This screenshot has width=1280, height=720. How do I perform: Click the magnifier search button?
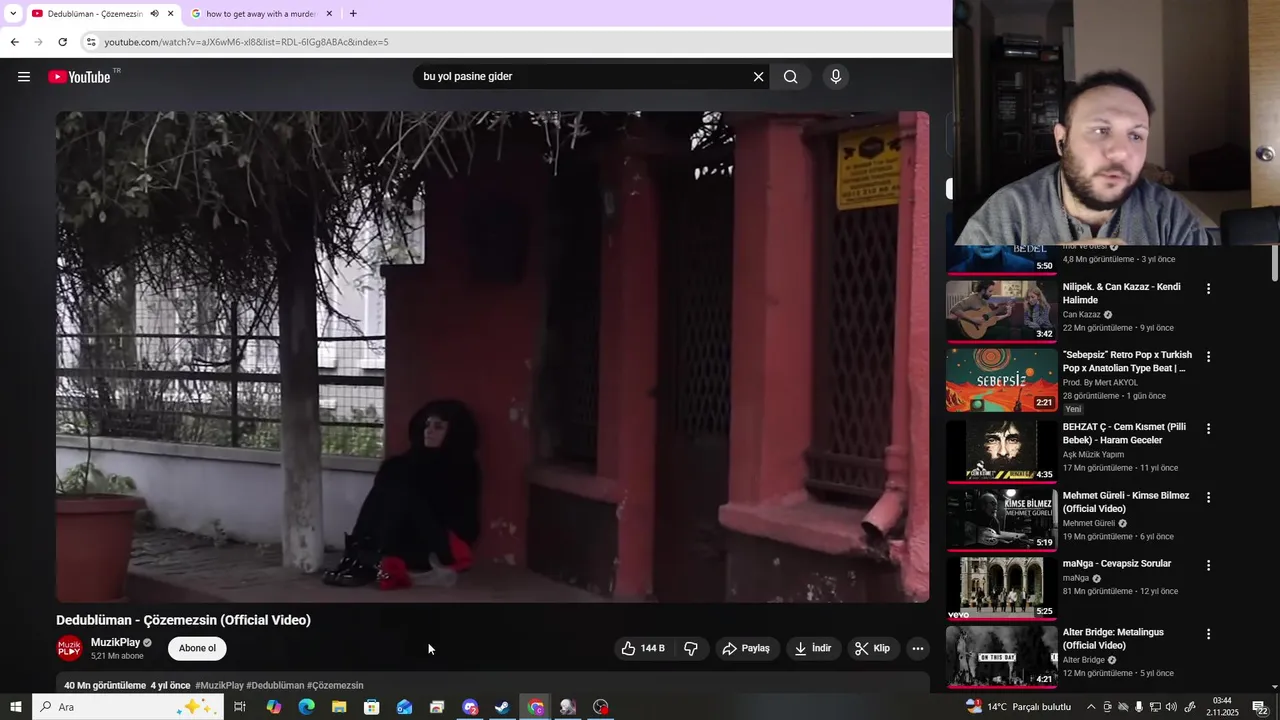coord(791,77)
